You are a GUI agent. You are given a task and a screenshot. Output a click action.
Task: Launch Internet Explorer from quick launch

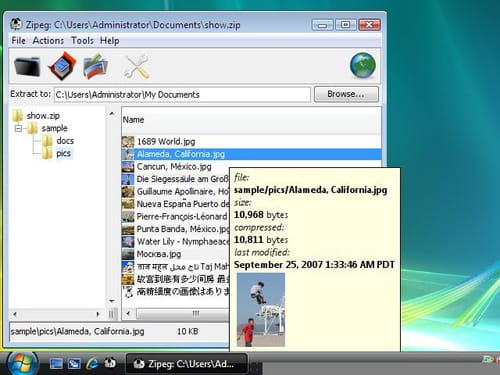(92, 363)
